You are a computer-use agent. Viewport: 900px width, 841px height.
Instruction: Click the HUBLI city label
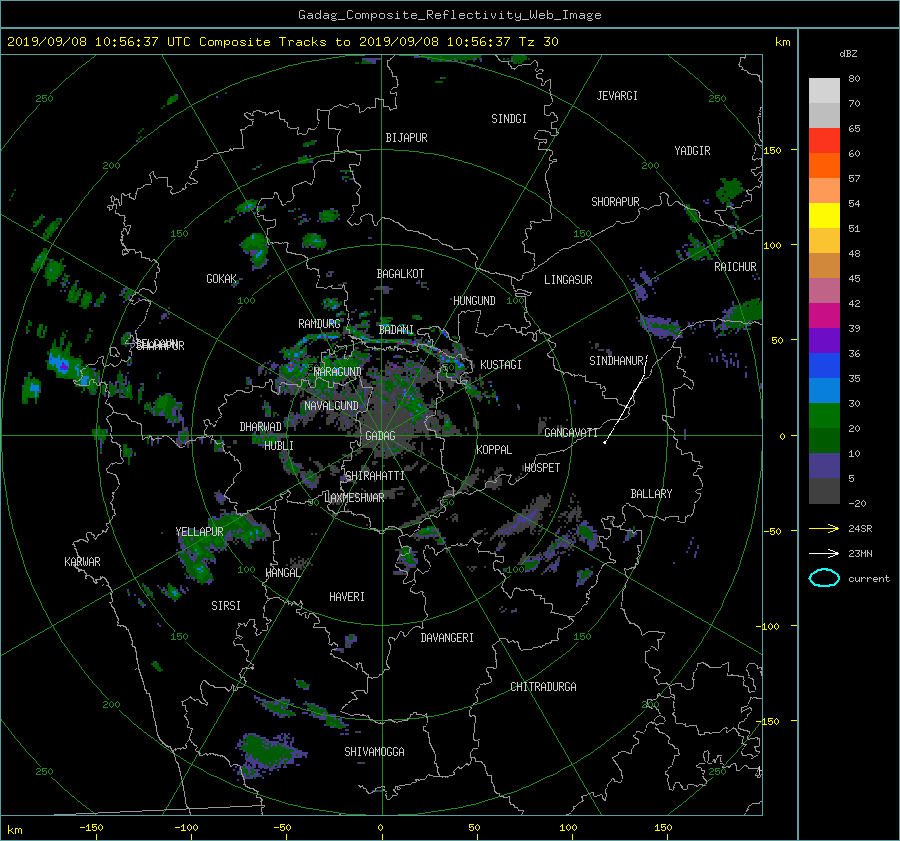(x=279, y=445)
